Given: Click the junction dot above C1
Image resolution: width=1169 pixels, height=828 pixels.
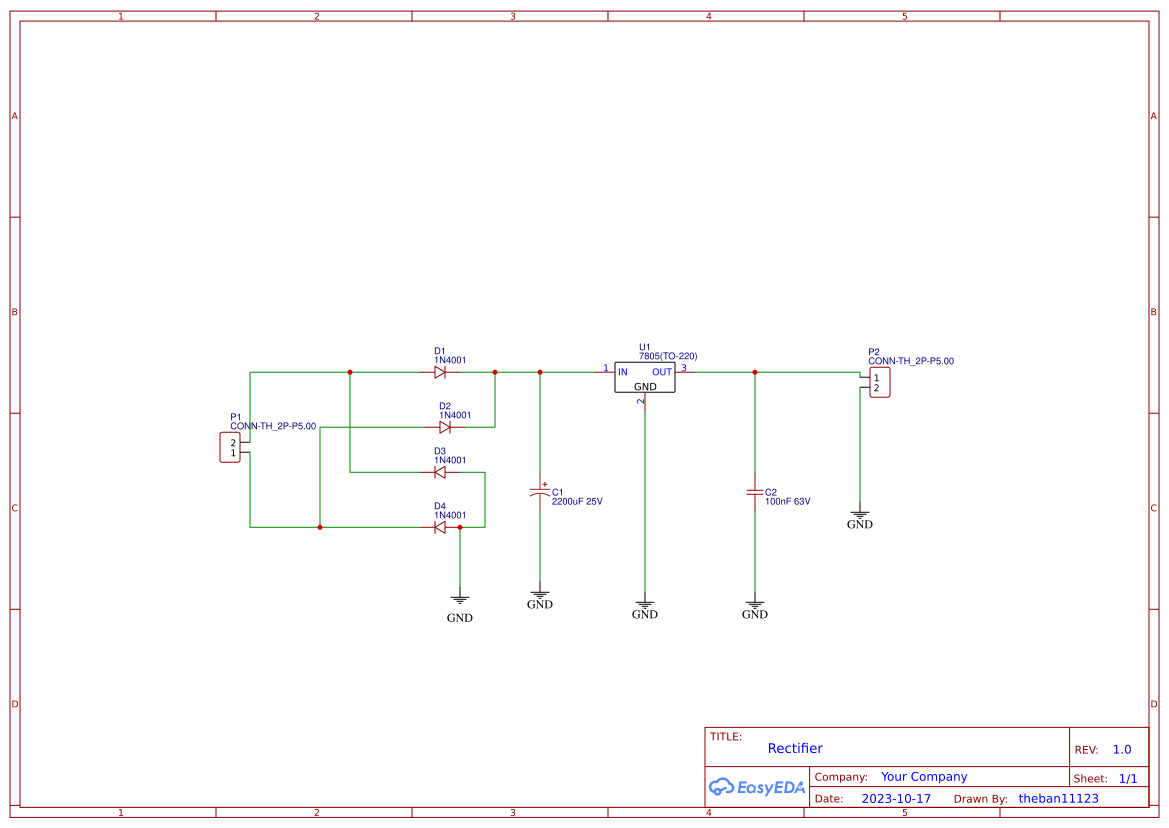Looking at the screenshot, I should click(x=540, y=372).
